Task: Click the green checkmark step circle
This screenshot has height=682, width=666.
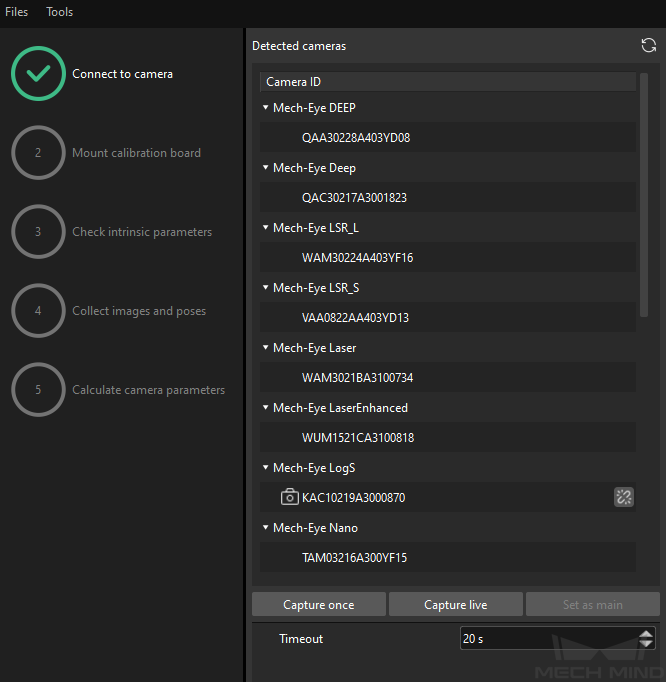Action: (x=38, y=74)
